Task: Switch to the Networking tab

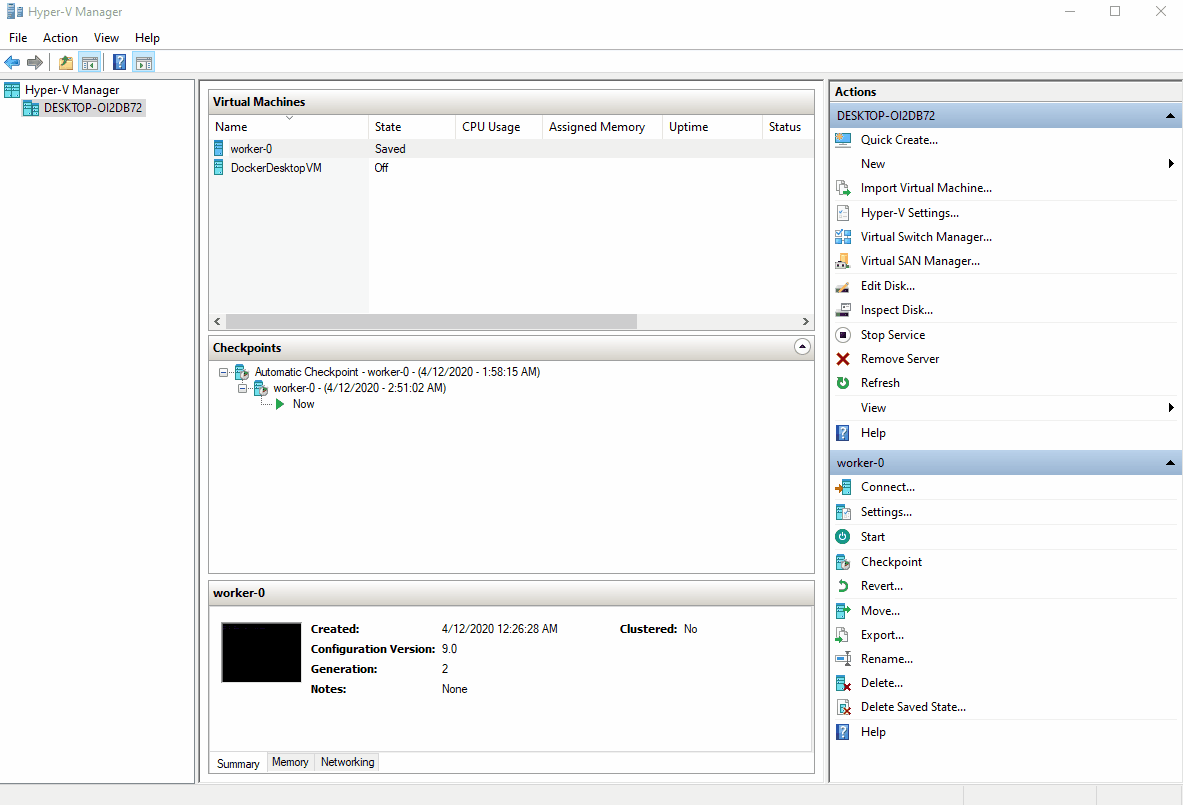Action: tap(347, 762)
